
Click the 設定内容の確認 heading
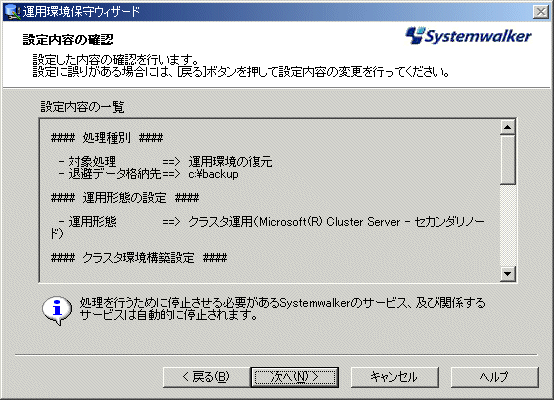click(x=68, y=39)
